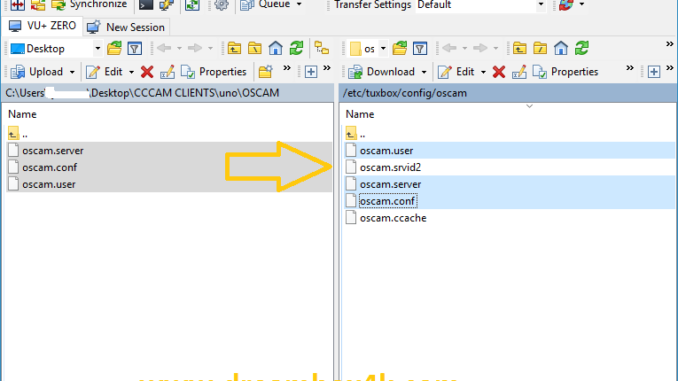Open remote Properties button
The height and width of the screenshot is (381, 678).
(x=566, y=72)
